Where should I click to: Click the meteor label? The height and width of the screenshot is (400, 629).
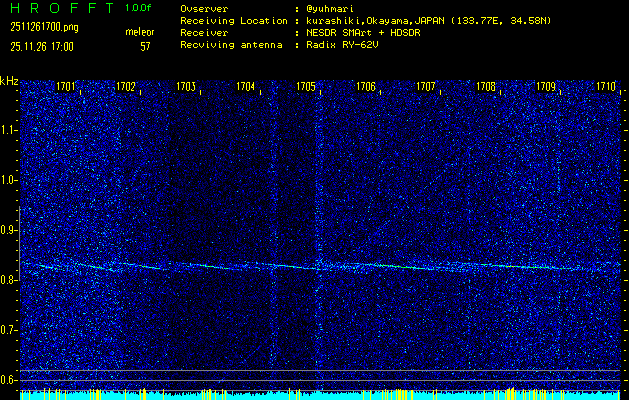coord(139,33)
